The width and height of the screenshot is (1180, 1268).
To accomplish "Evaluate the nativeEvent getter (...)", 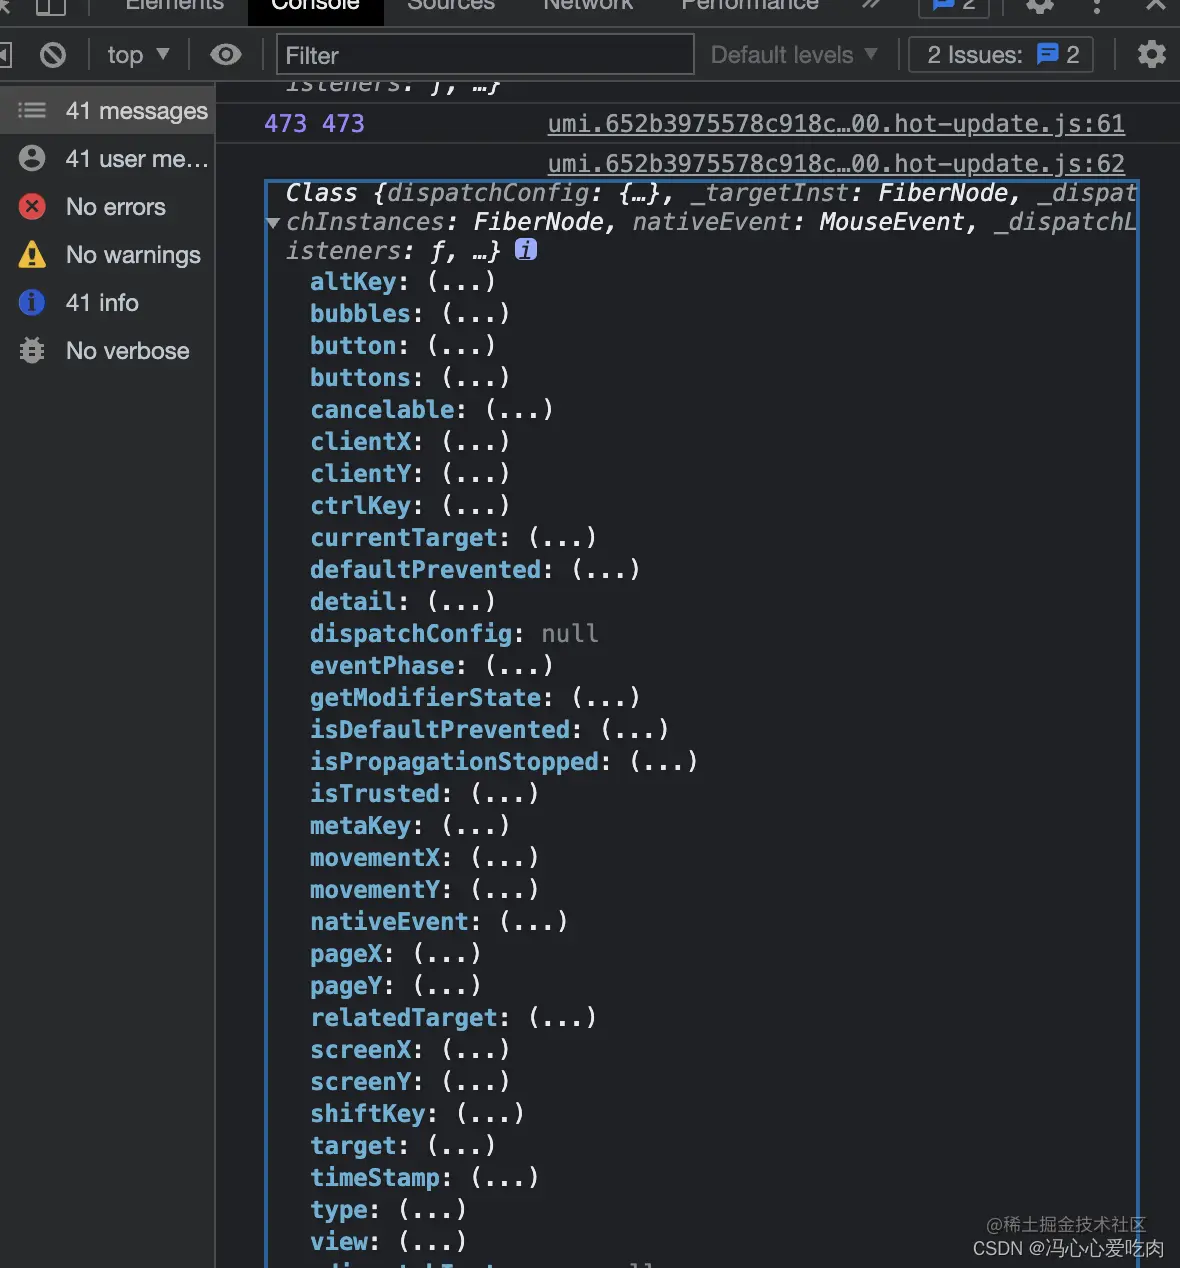I will tap(534, 922).
